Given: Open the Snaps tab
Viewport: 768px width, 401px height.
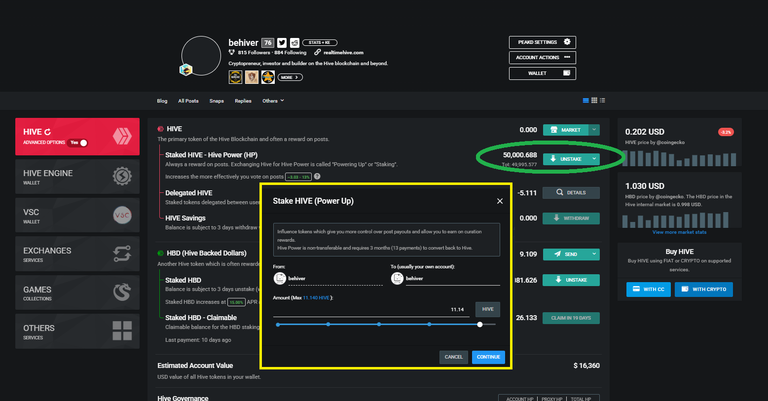Looking at the screenshot, I should (x=216, y=101).
